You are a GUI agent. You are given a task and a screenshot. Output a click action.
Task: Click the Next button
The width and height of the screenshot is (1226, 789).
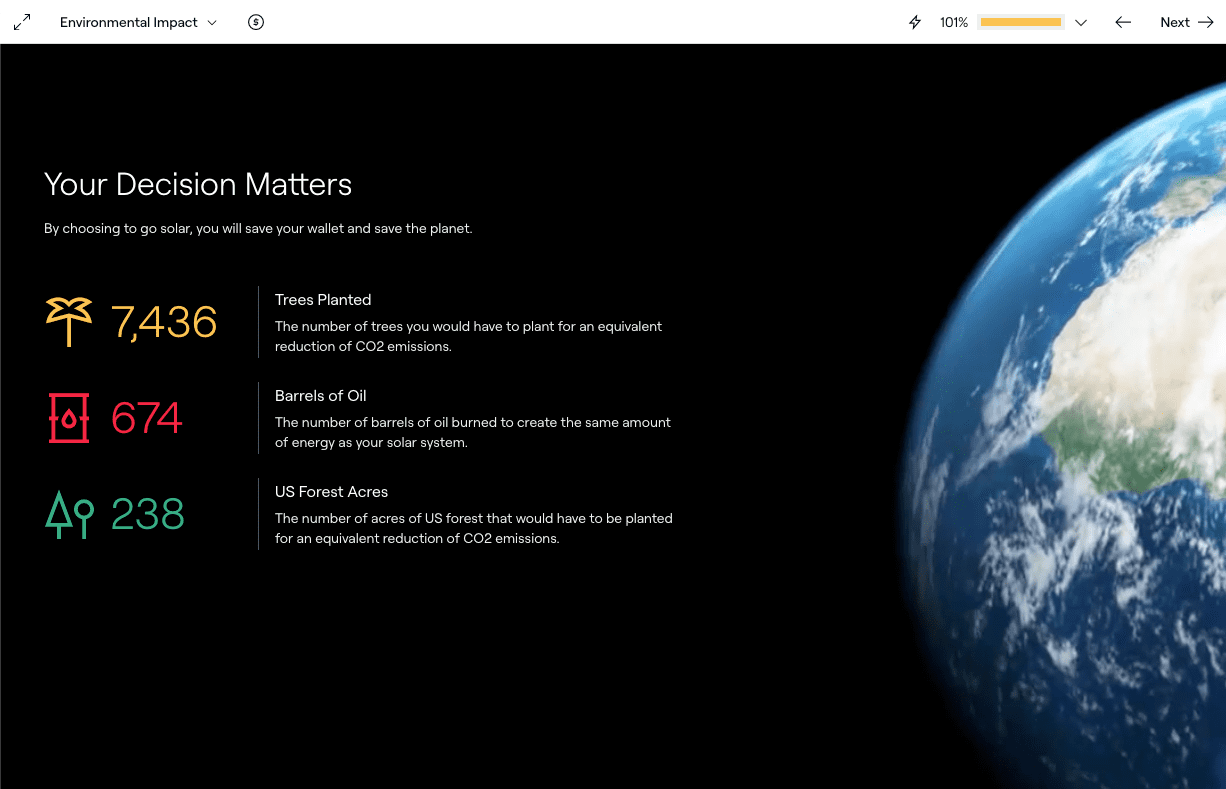[1187, 22]
